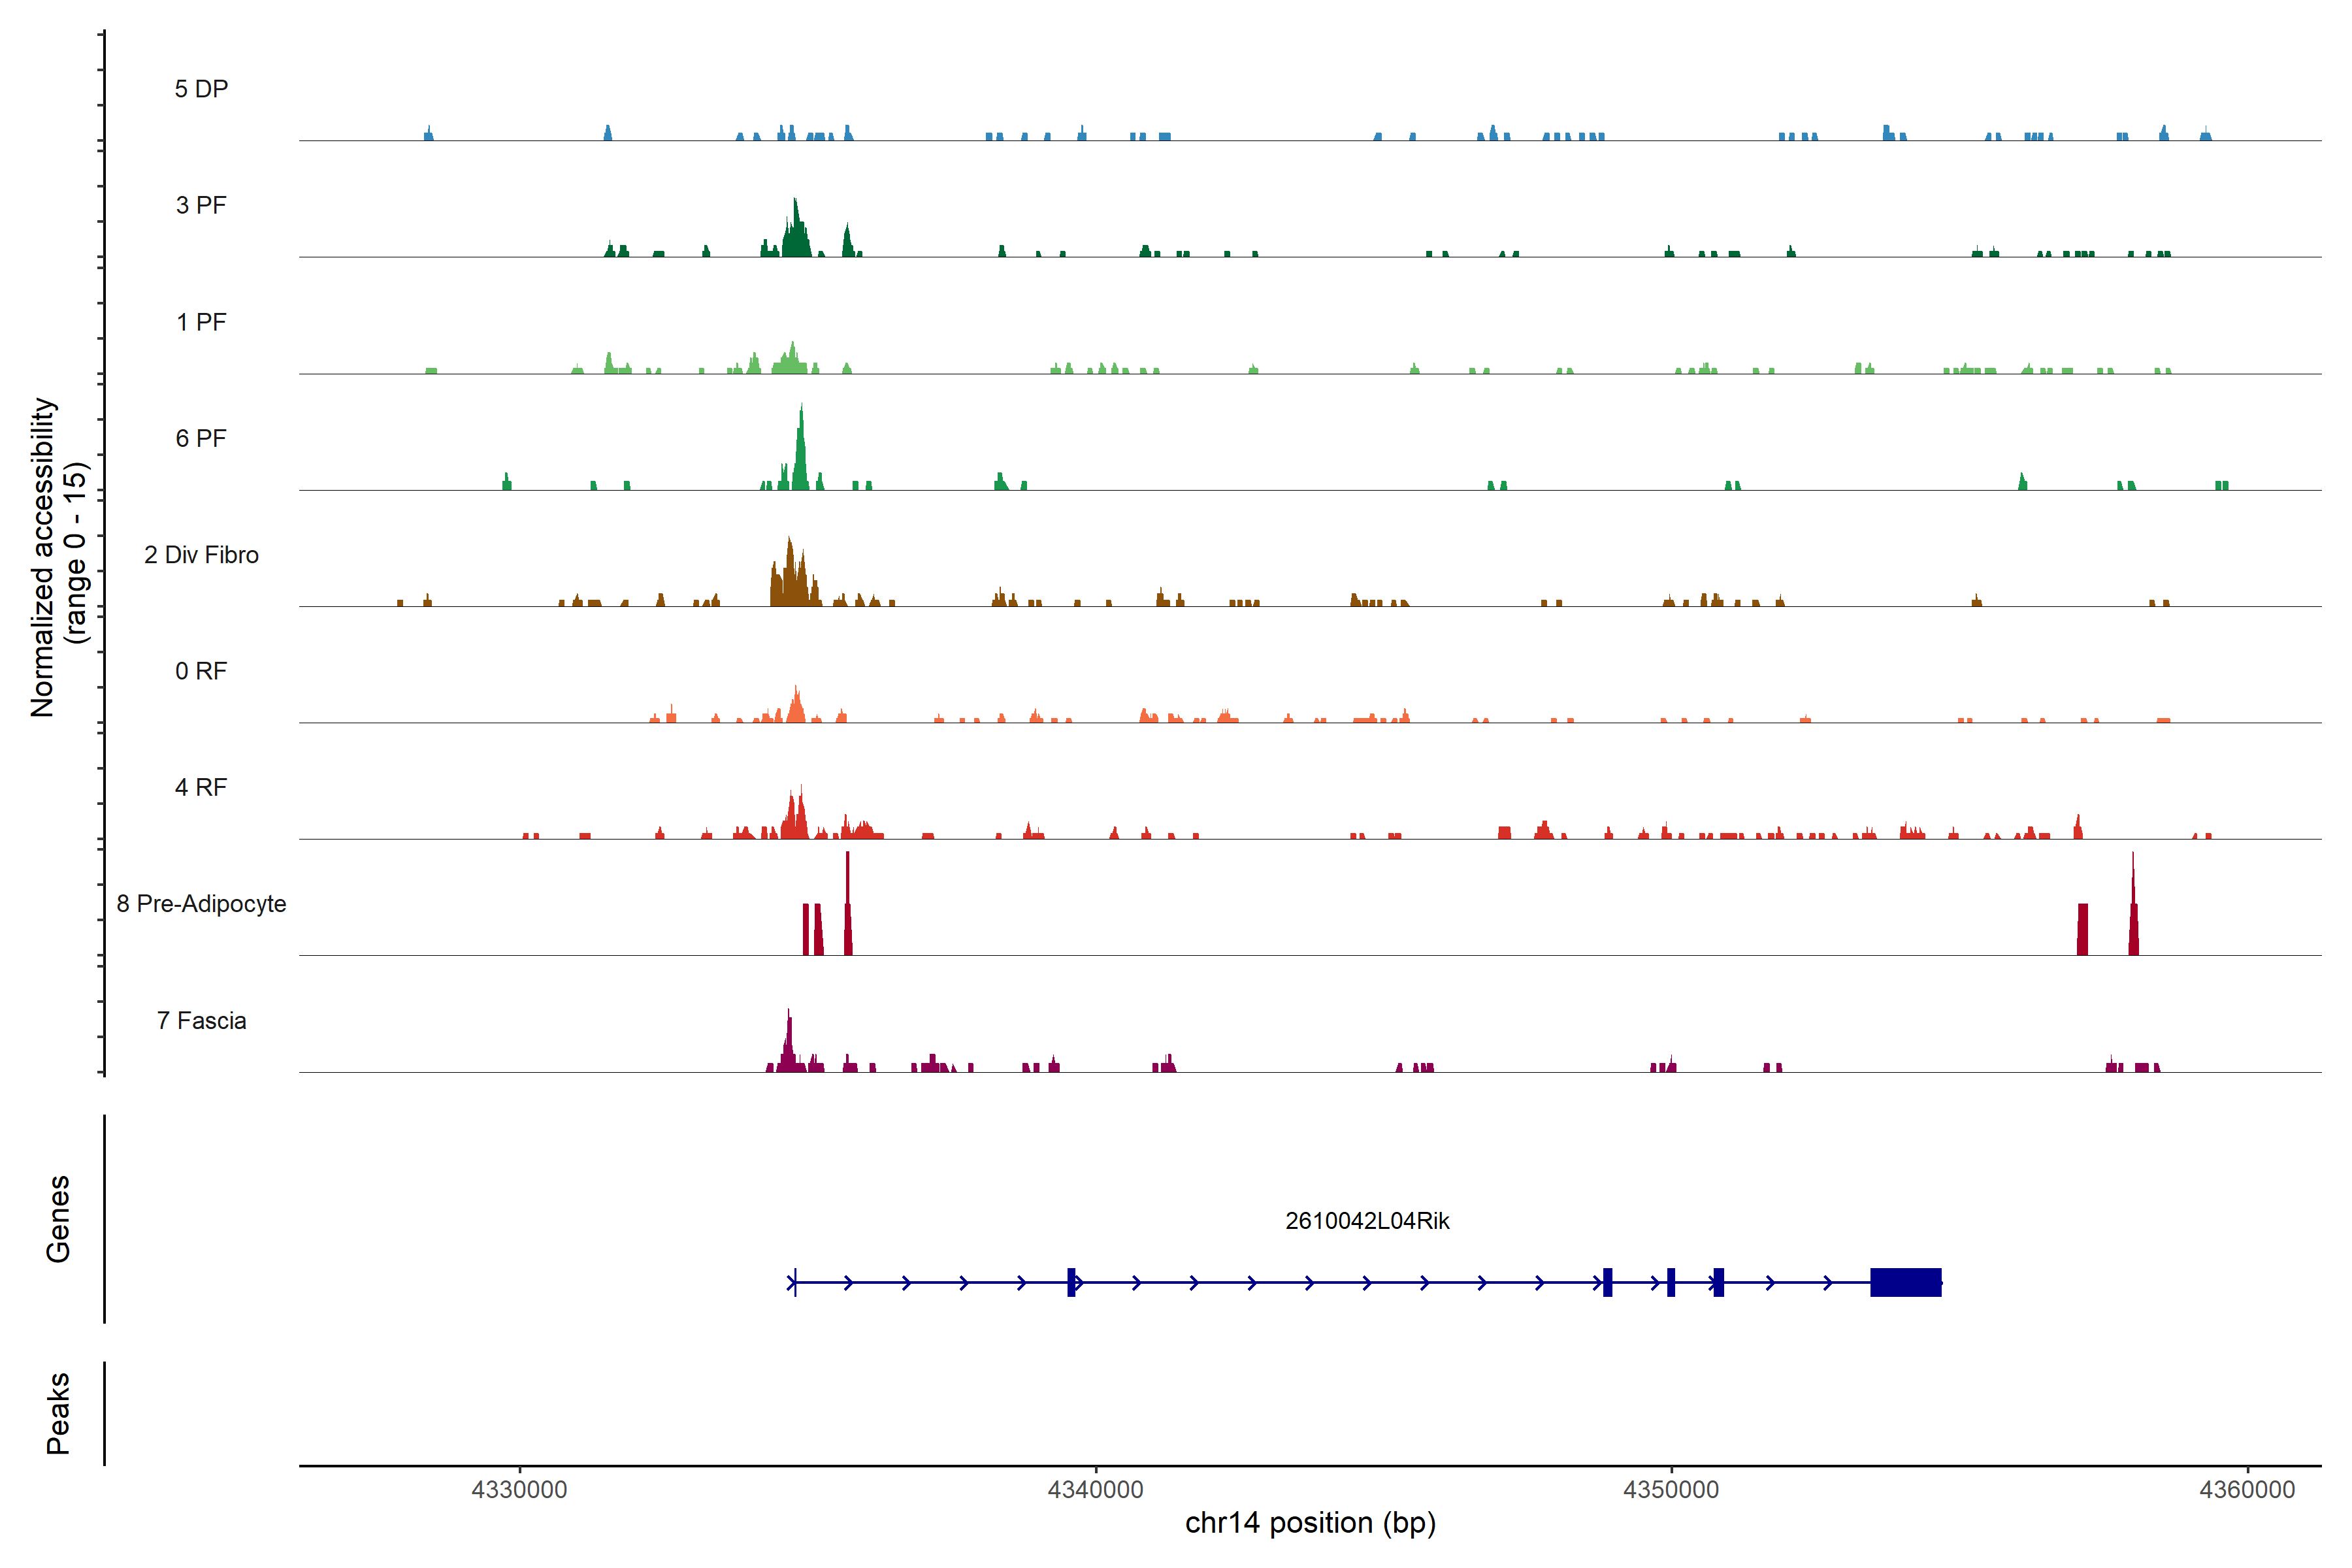Click the 2 Div Fibro track label
The image size is (2352, 1568).
[201, 555]
